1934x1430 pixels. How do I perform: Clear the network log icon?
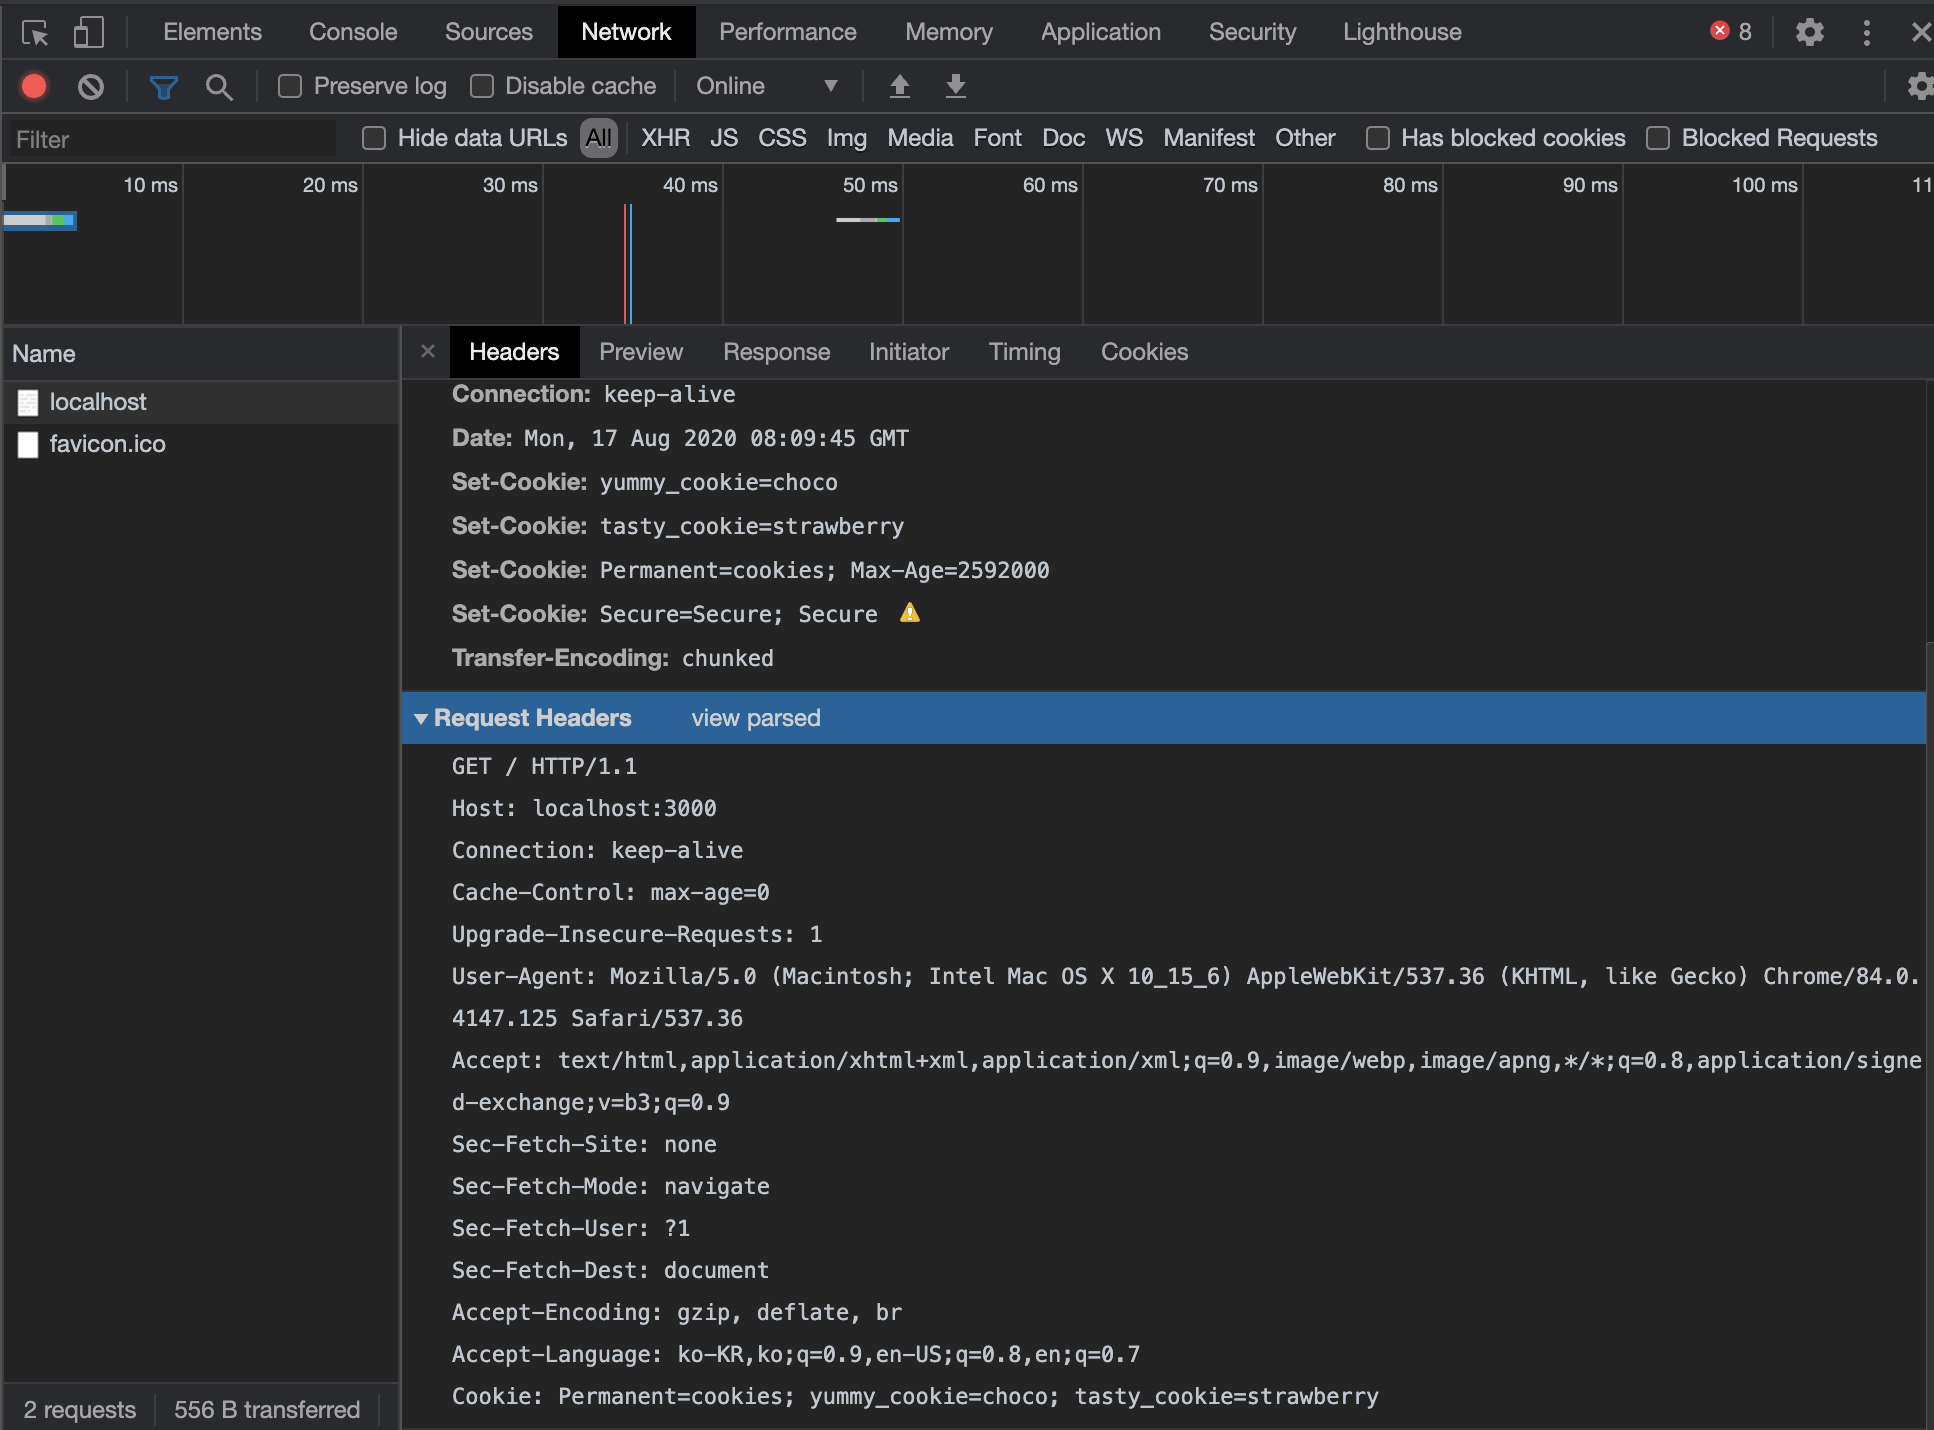[x=91, y=87]
